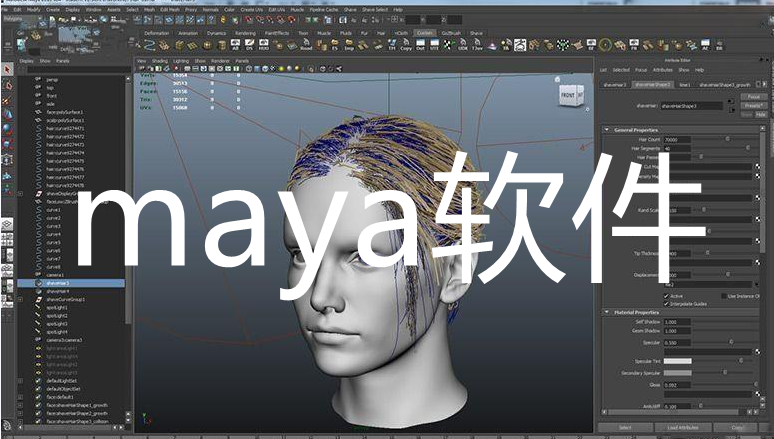This screenshot has width=774, height=439.
Task: Click the home icon above view cube
Action: tap(557, 79)
